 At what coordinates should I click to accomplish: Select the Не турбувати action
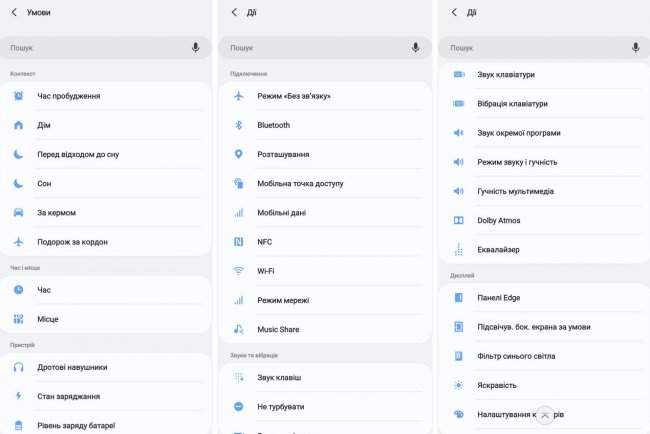[x=280, y=407]
